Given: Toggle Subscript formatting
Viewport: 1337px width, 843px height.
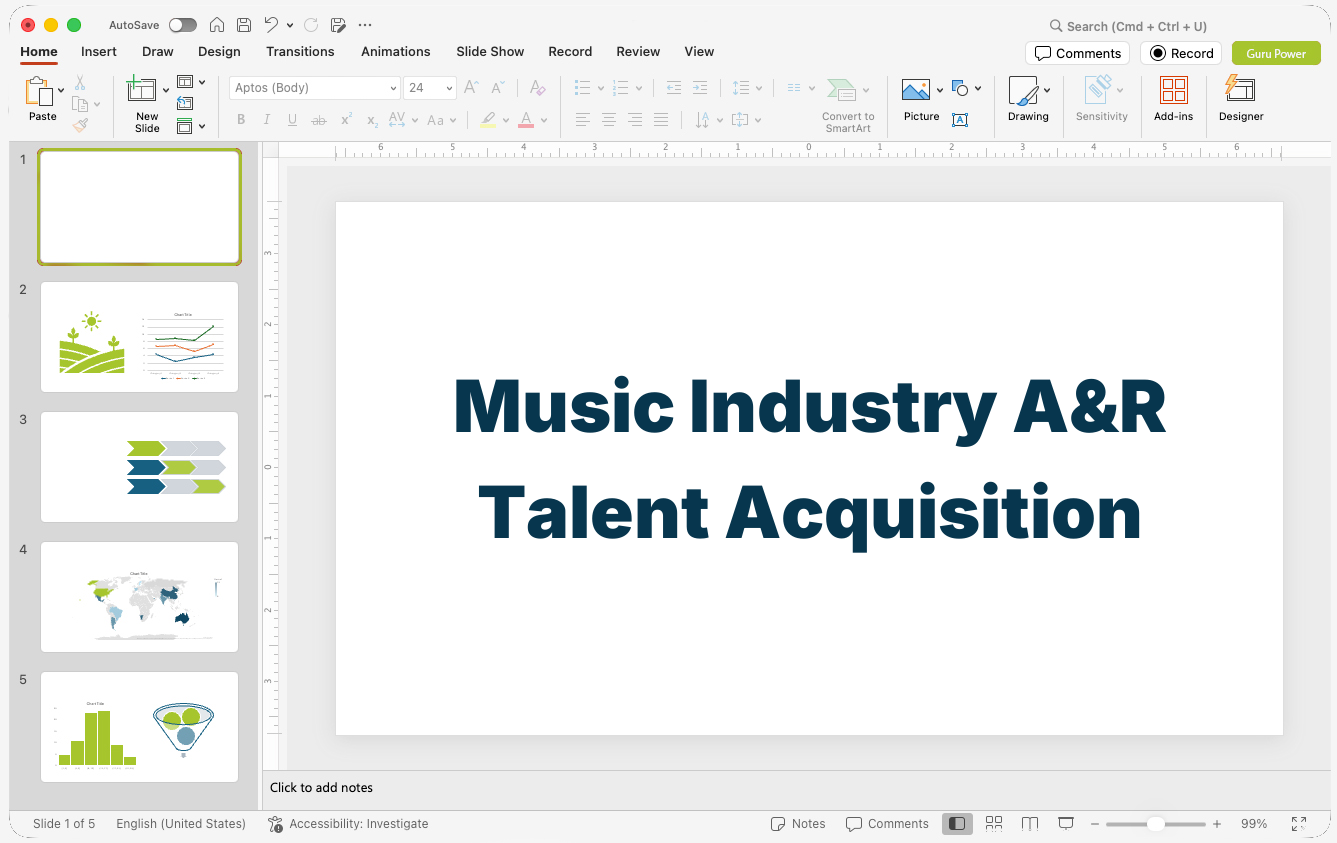Looking at the screenshot, I should click(372, 120).
